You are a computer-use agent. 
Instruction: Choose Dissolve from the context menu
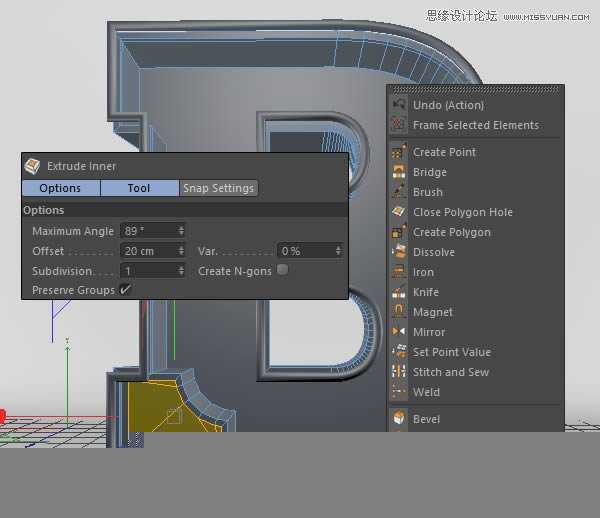434,252
